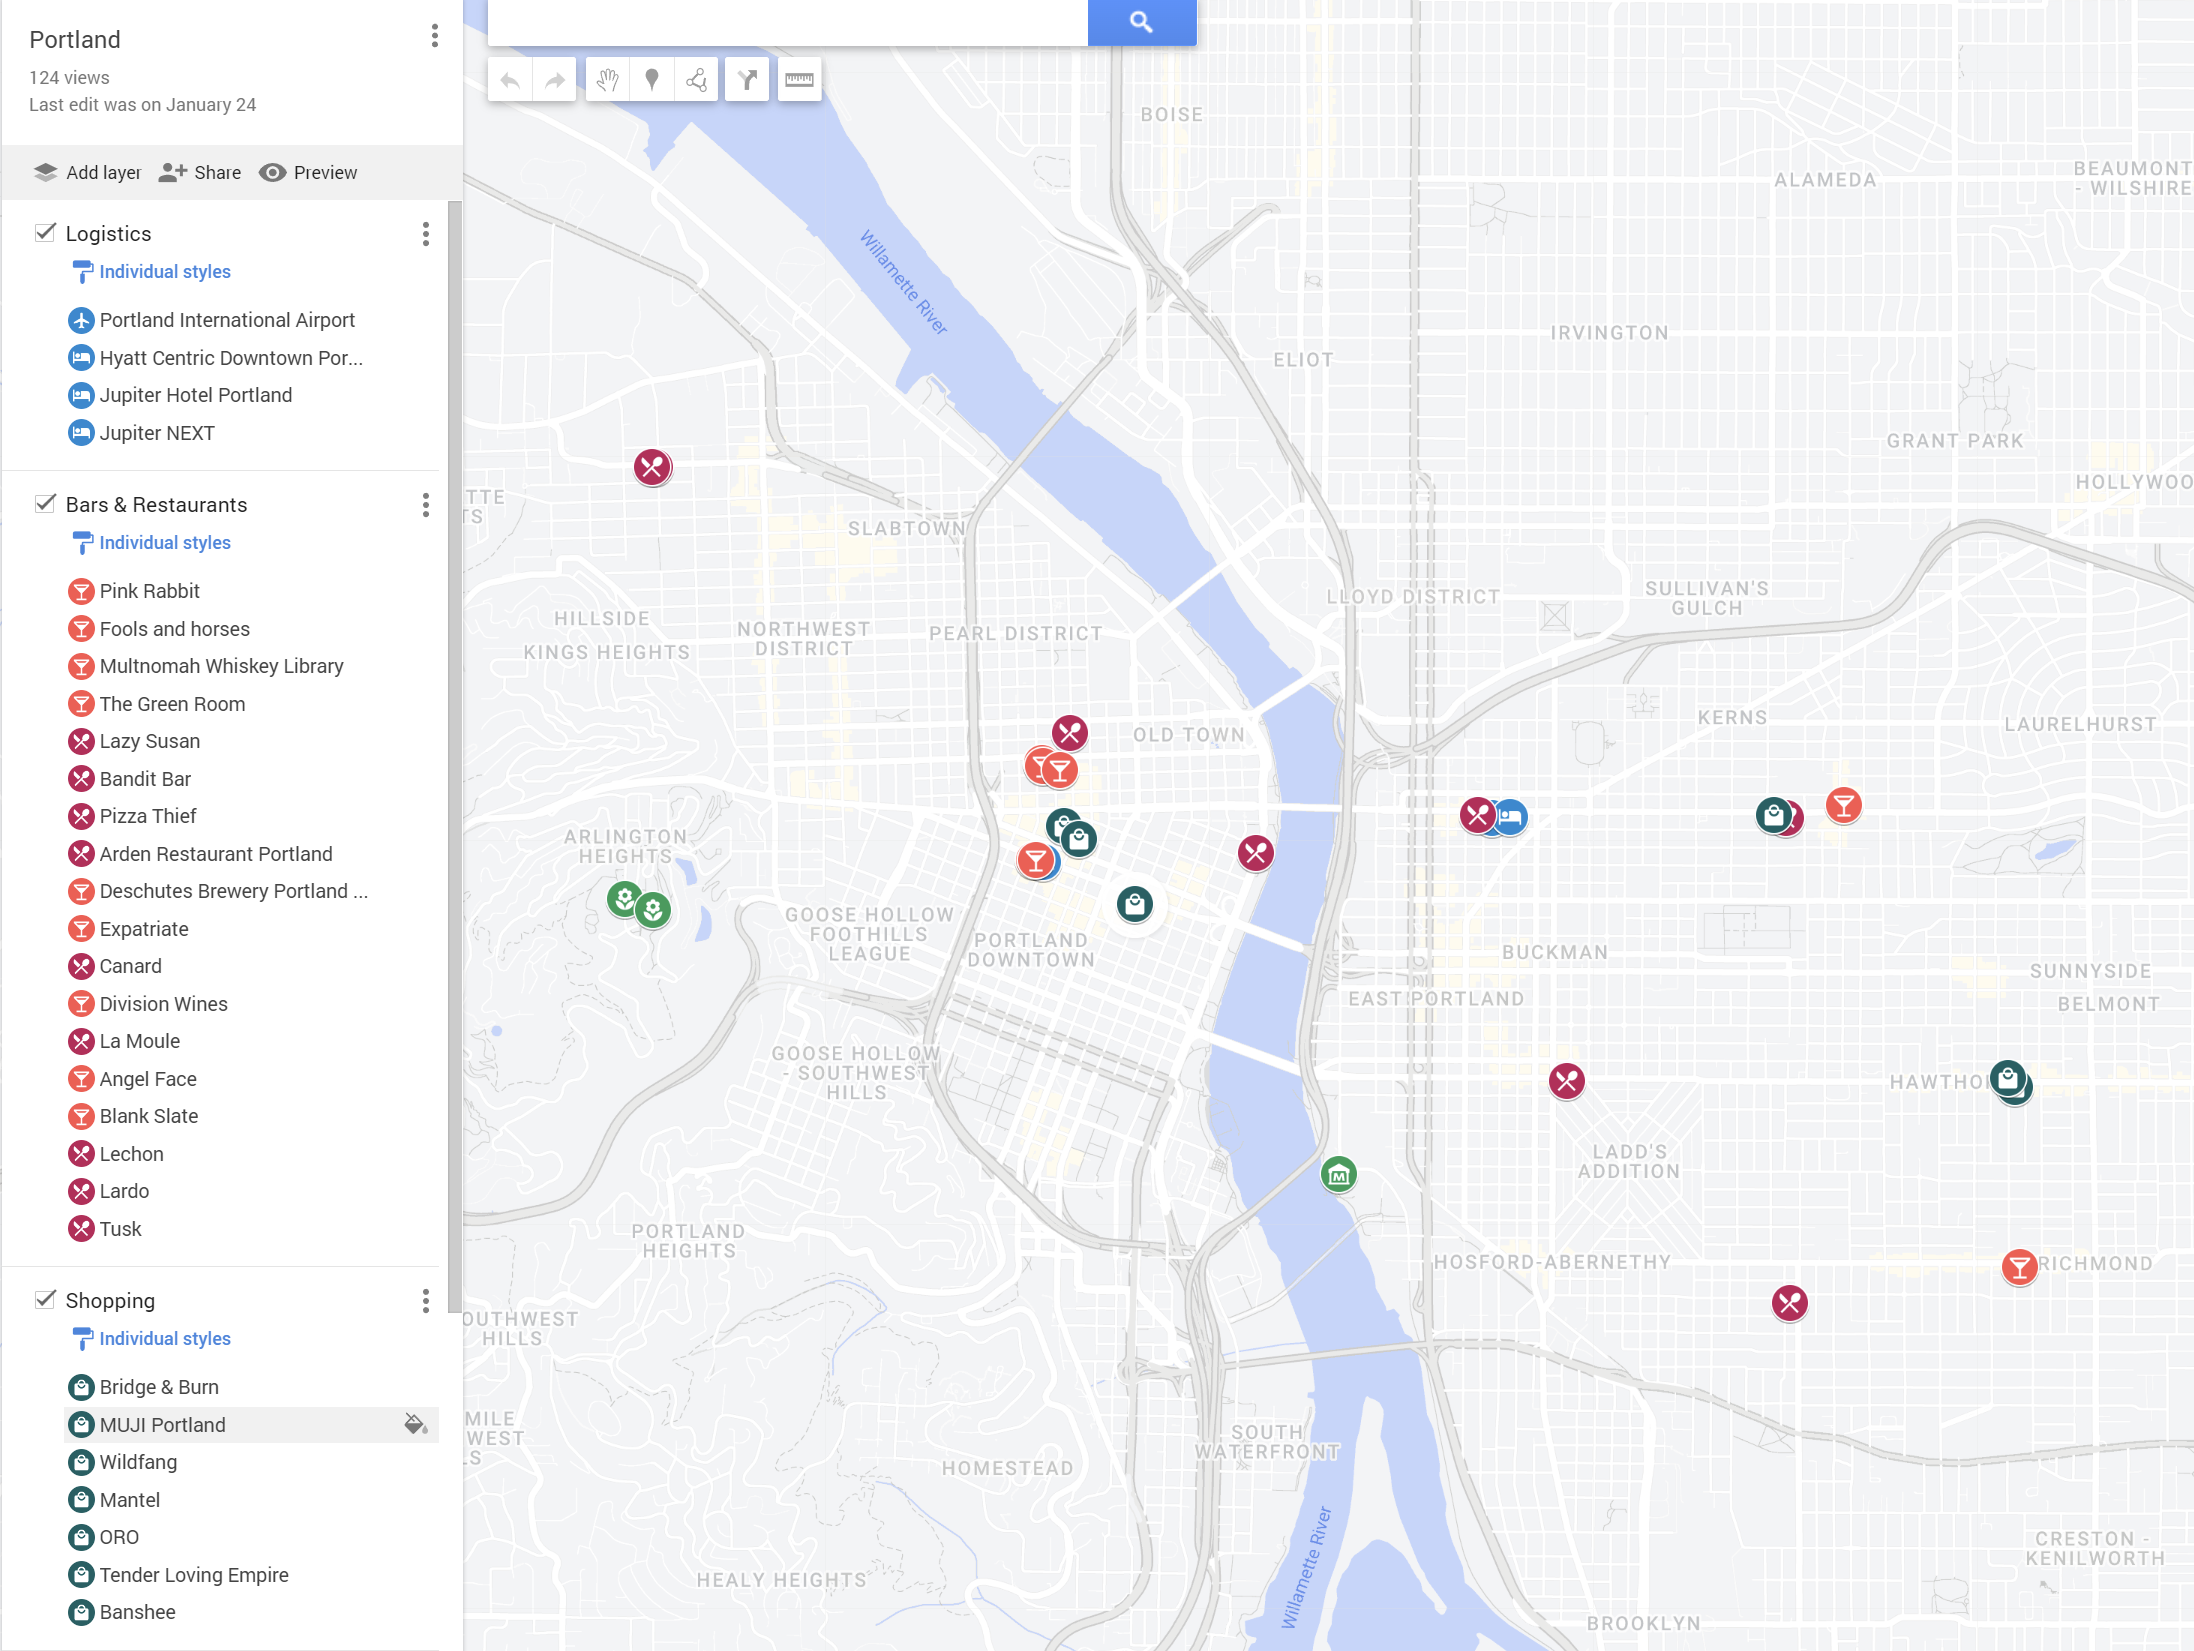Toggle the Bars & Restaurants layer checkbox
Viewport: 2194px width, 1651px height.
click(x=45, y=503)
